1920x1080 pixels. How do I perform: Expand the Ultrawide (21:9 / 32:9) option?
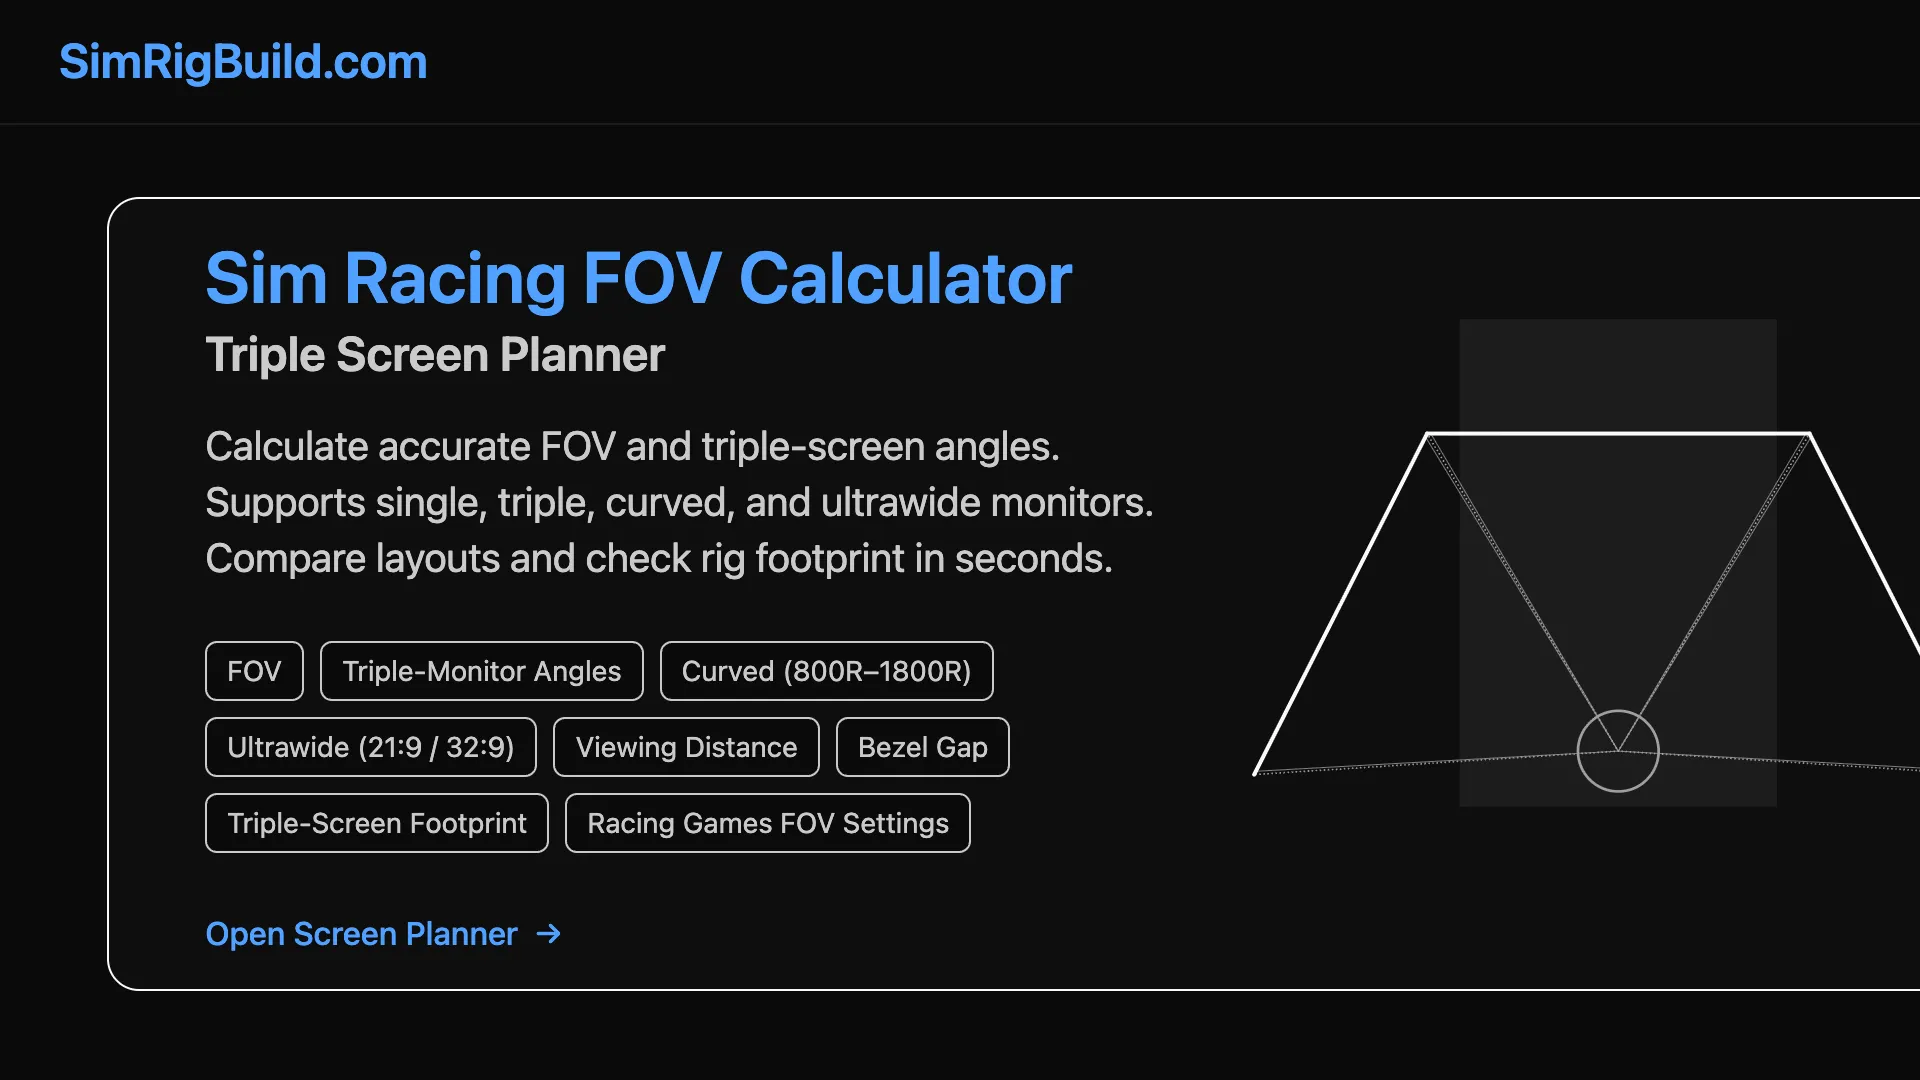(371, 747)
